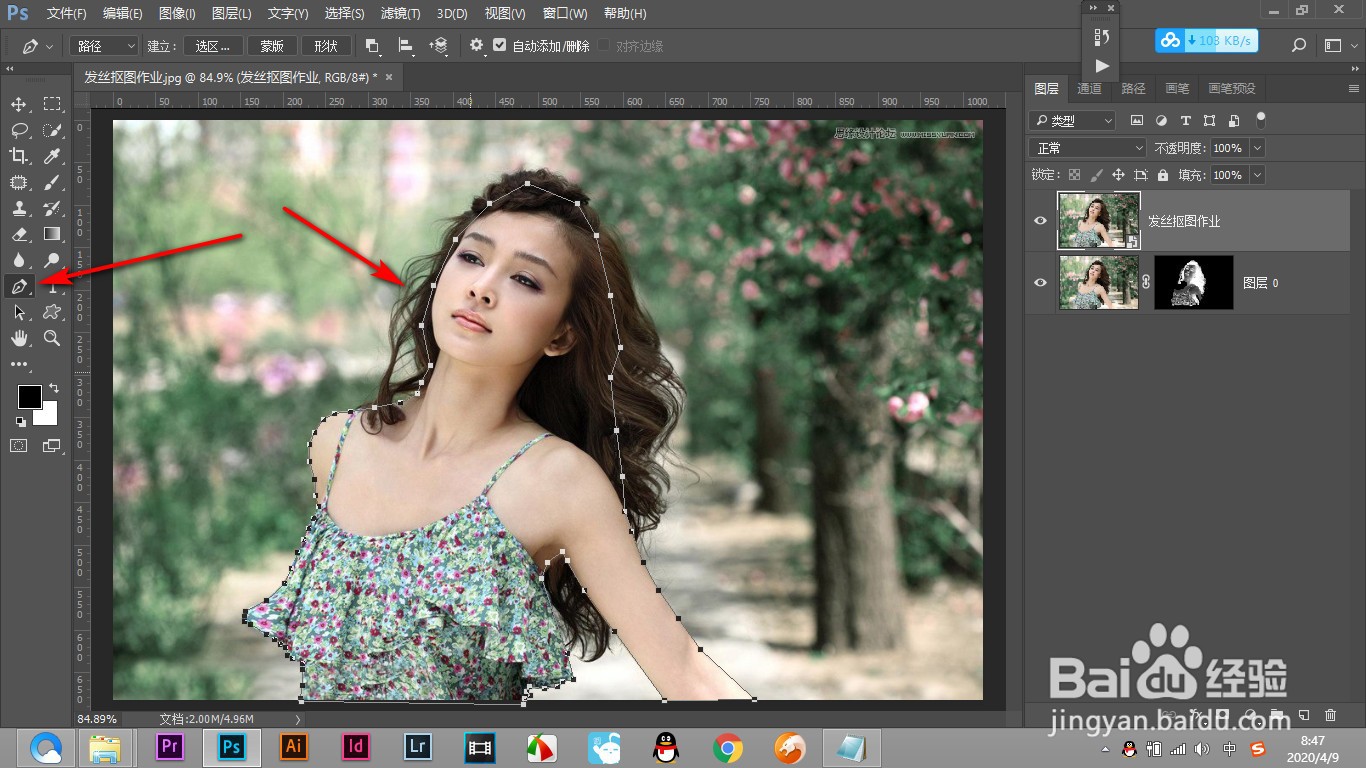Open the 图像(I) menu
1366x768 pixels.
[x=177, y=14]
